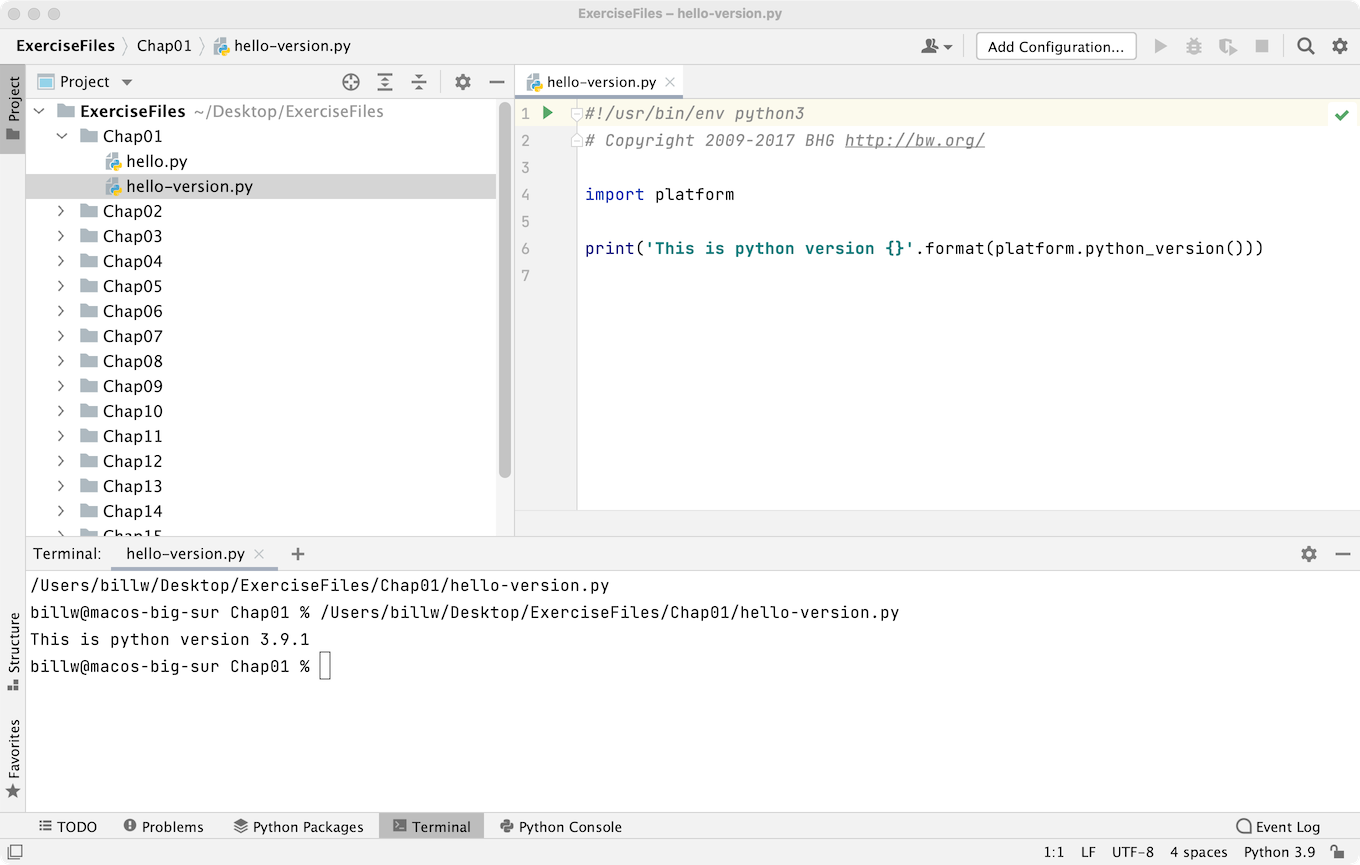Select the Chap12 folder row
The height and width of the screenshot is (865, 1360).
(x=261, y=461)
